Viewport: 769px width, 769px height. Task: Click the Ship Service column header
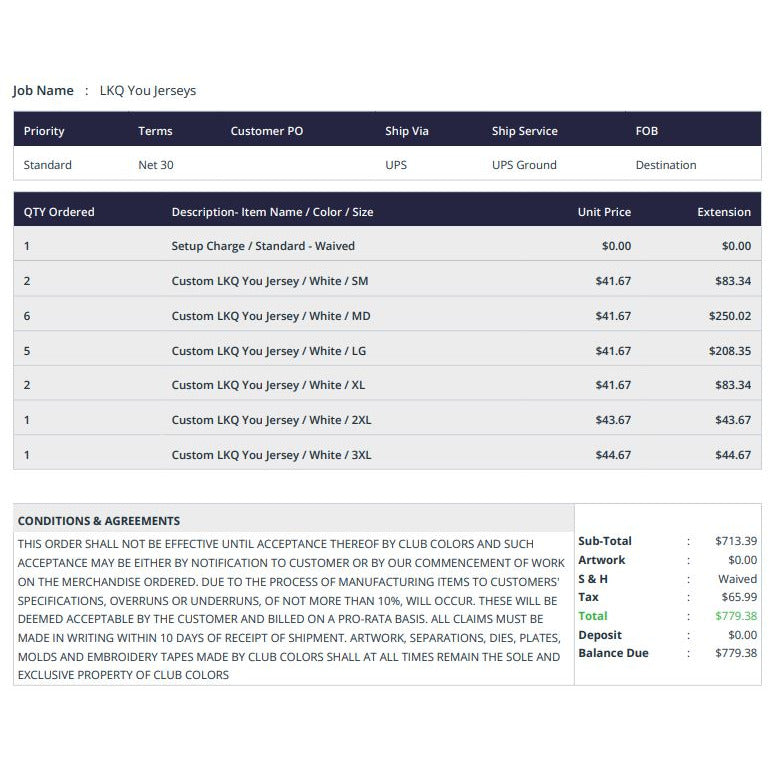pyautogui.click(x=525, y=131)
